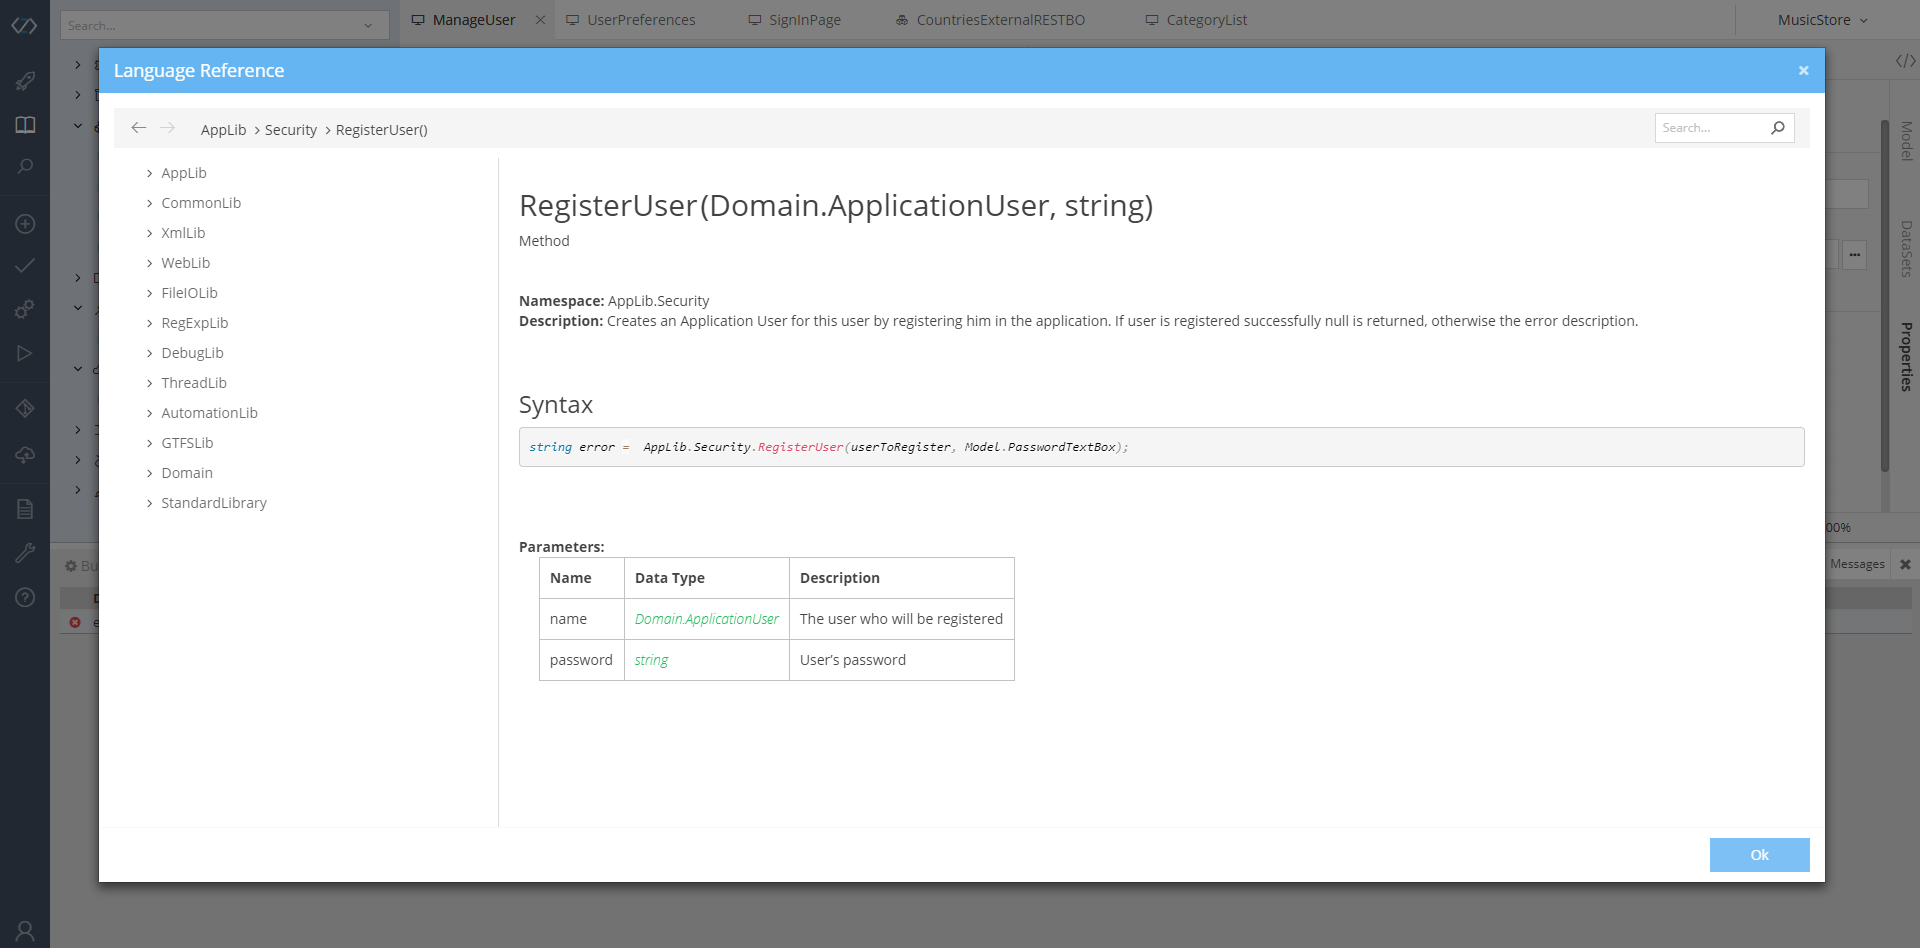Viewport: 1920px width, 948px height.
Task: Click the magnifier icon in reference search
Action: coord(1777,128)
